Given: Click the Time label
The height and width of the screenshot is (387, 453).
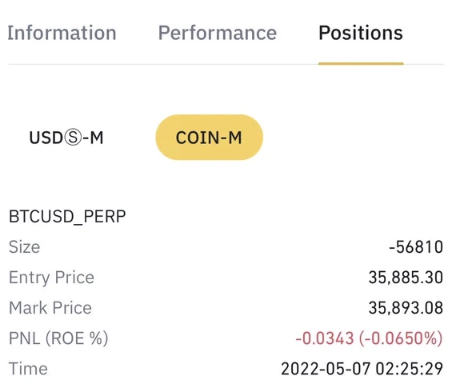Looking at the screenshot, I should 28,369.
